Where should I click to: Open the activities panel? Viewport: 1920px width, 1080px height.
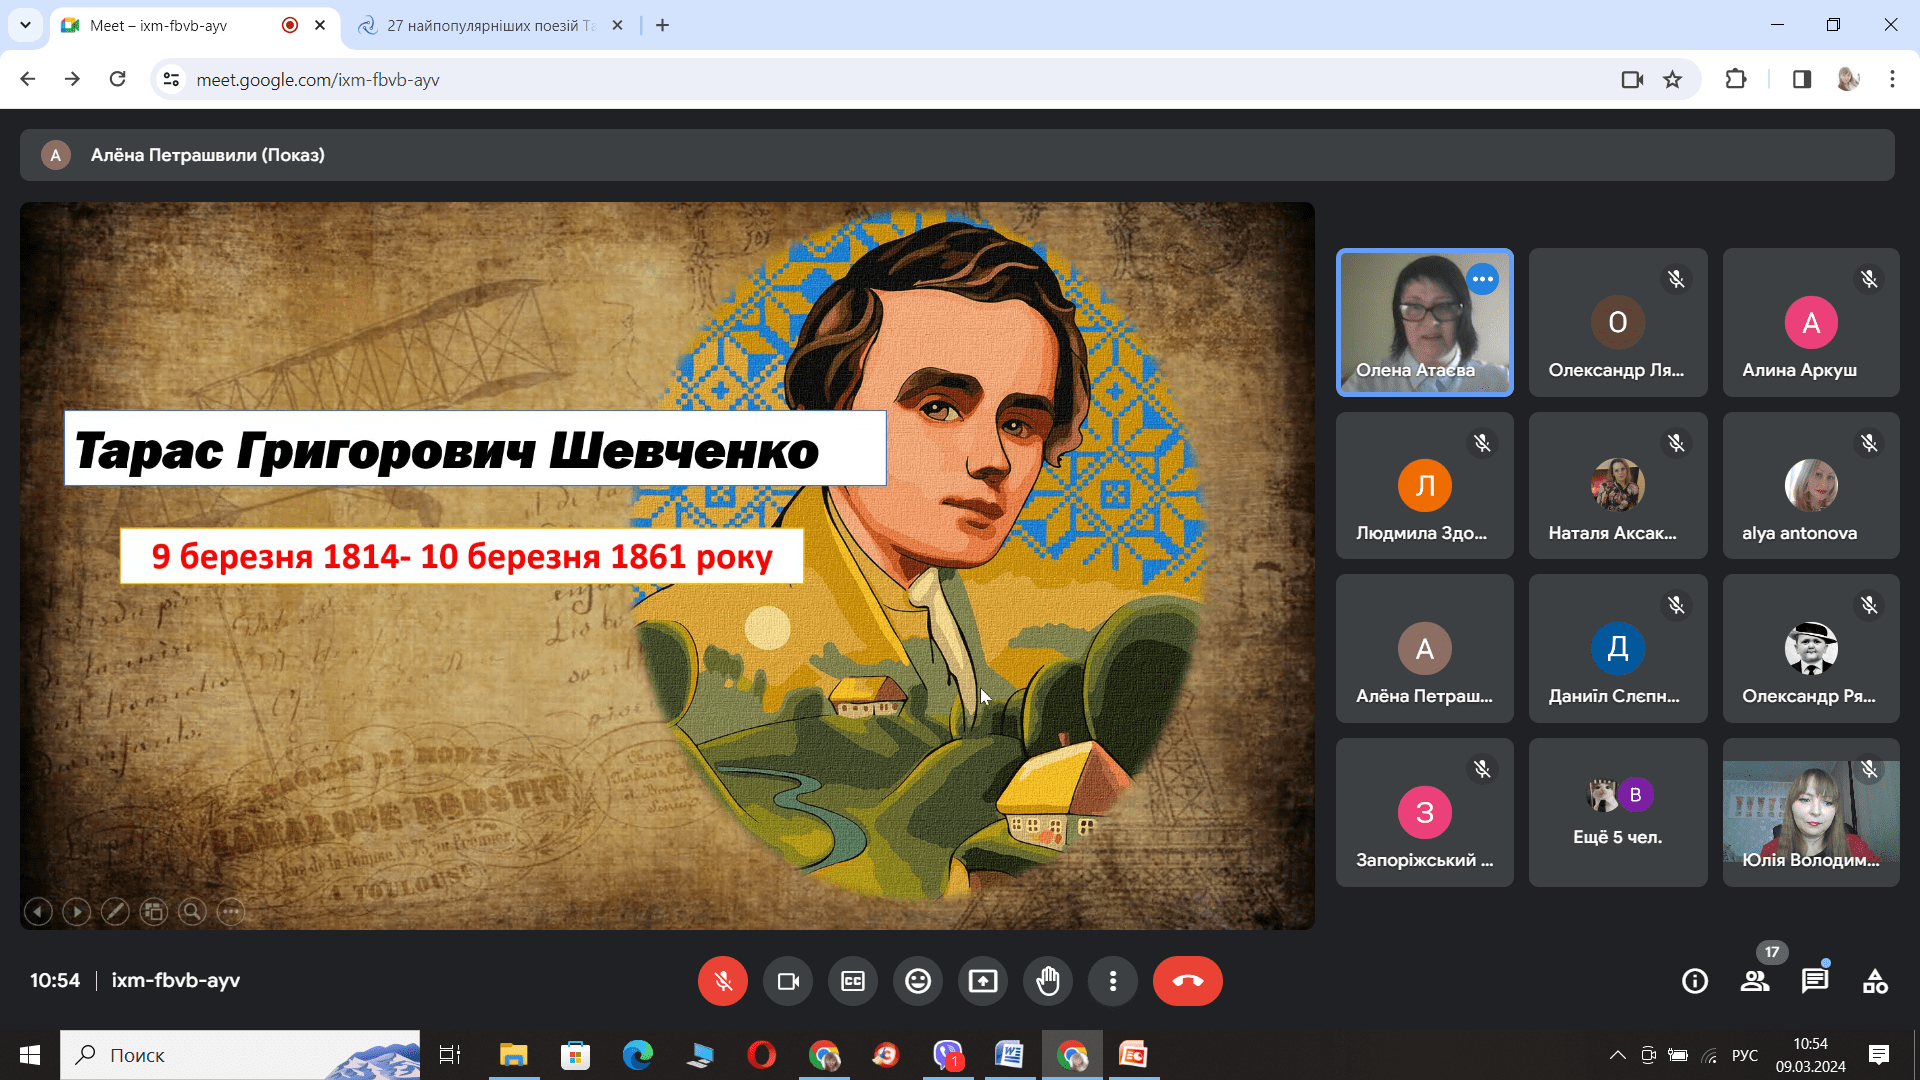tap(1875, 981)
